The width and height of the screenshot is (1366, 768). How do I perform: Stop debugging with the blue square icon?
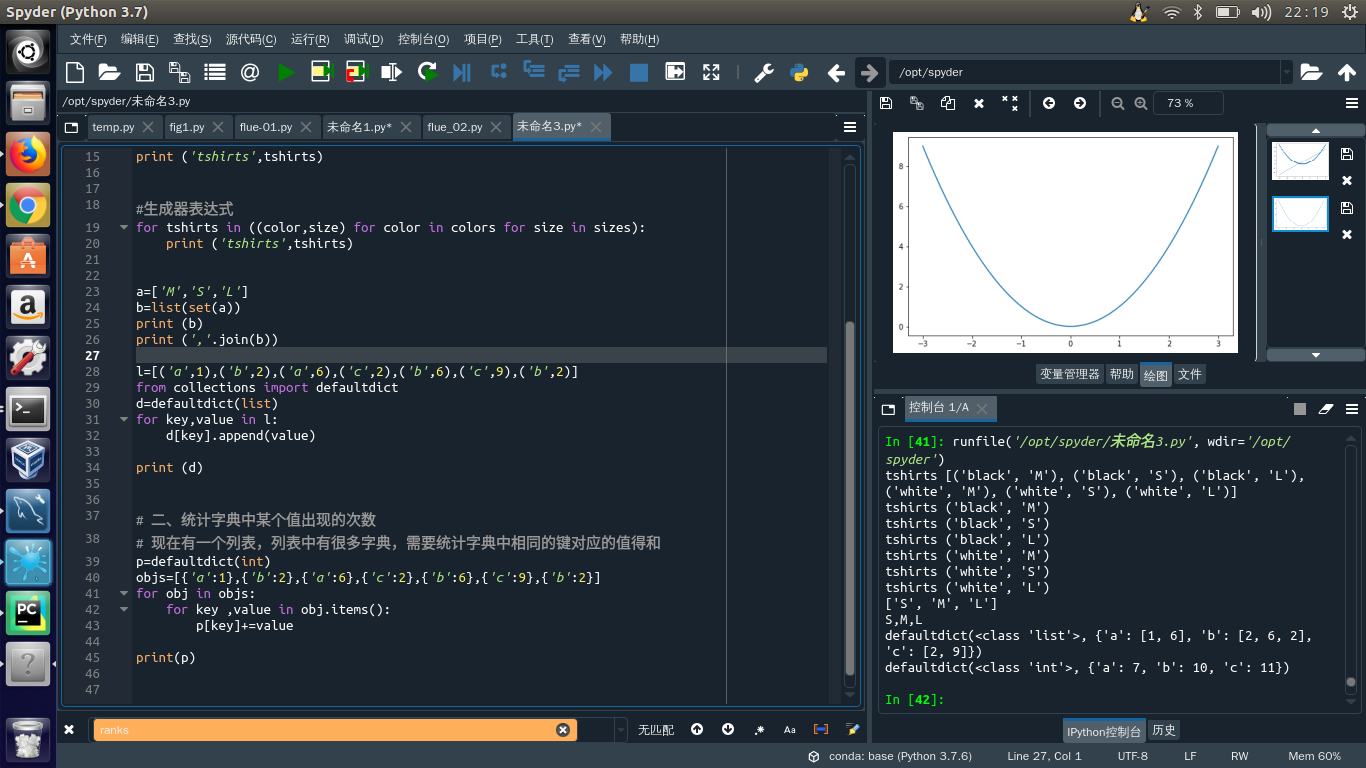point(638,72)
